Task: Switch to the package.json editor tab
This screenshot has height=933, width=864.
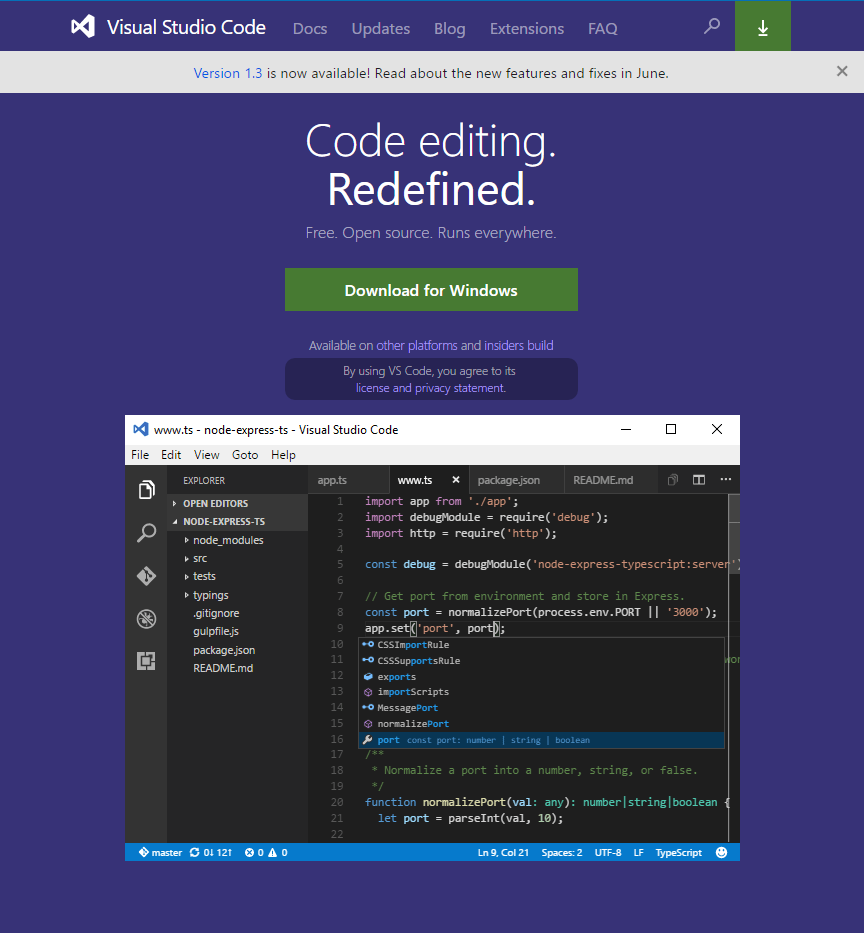Action: coord(516,480)
